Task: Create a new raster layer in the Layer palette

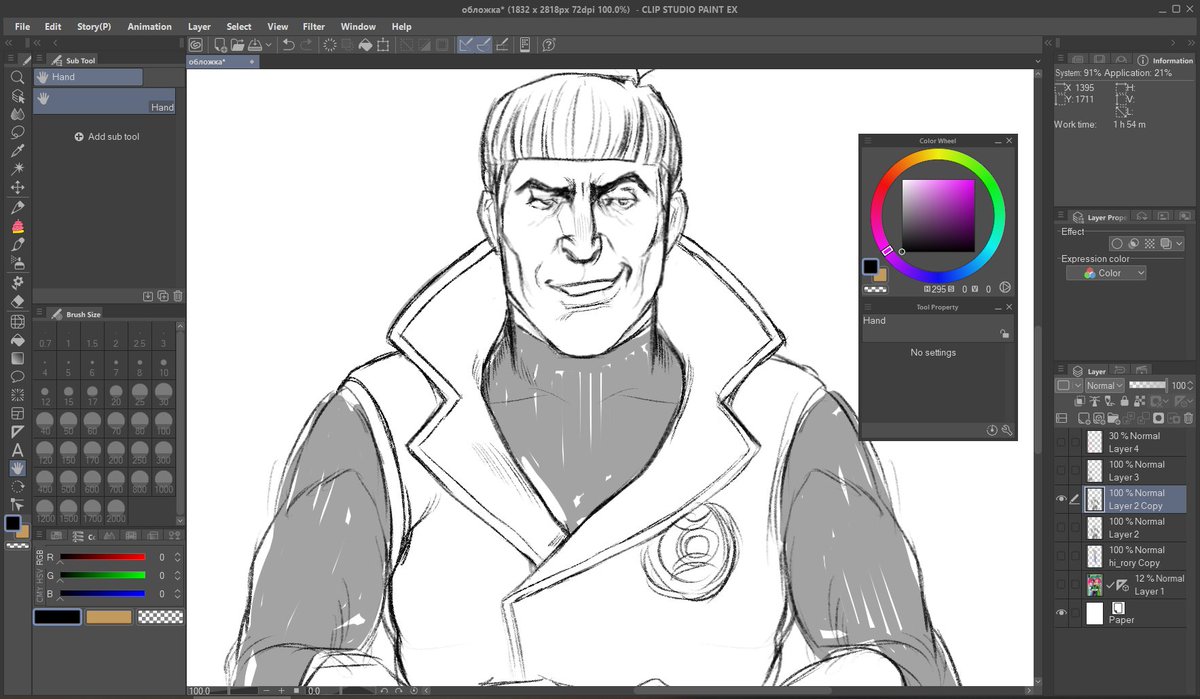Action: 1083,417
